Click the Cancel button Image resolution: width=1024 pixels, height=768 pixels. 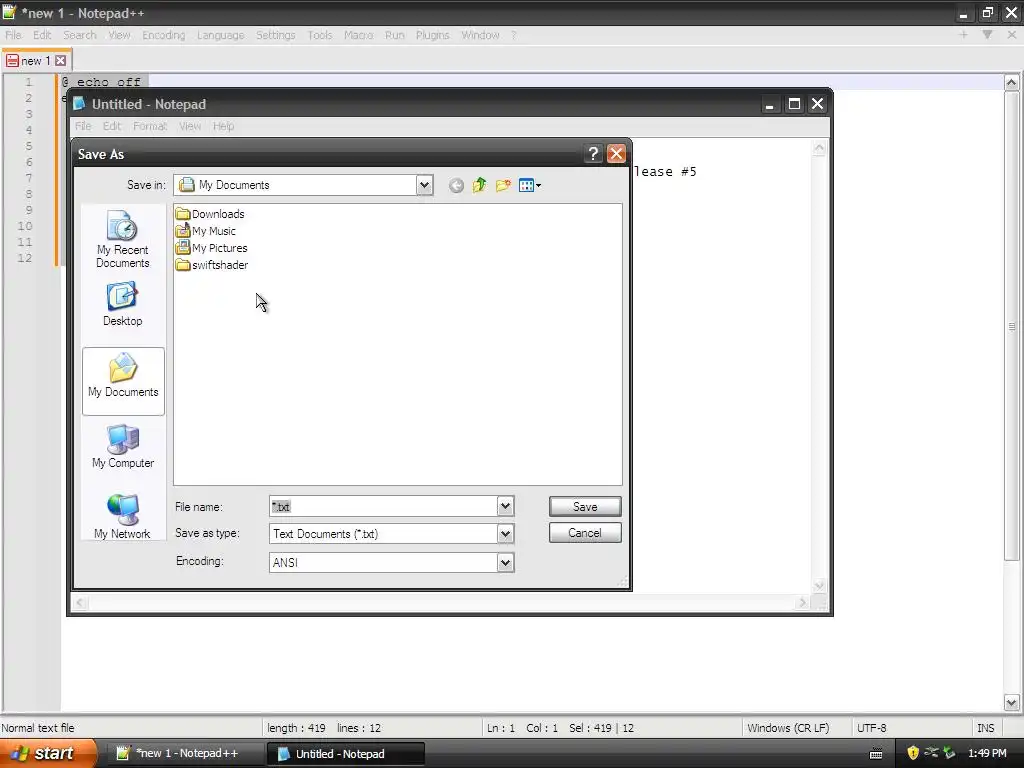coord(585,533)
